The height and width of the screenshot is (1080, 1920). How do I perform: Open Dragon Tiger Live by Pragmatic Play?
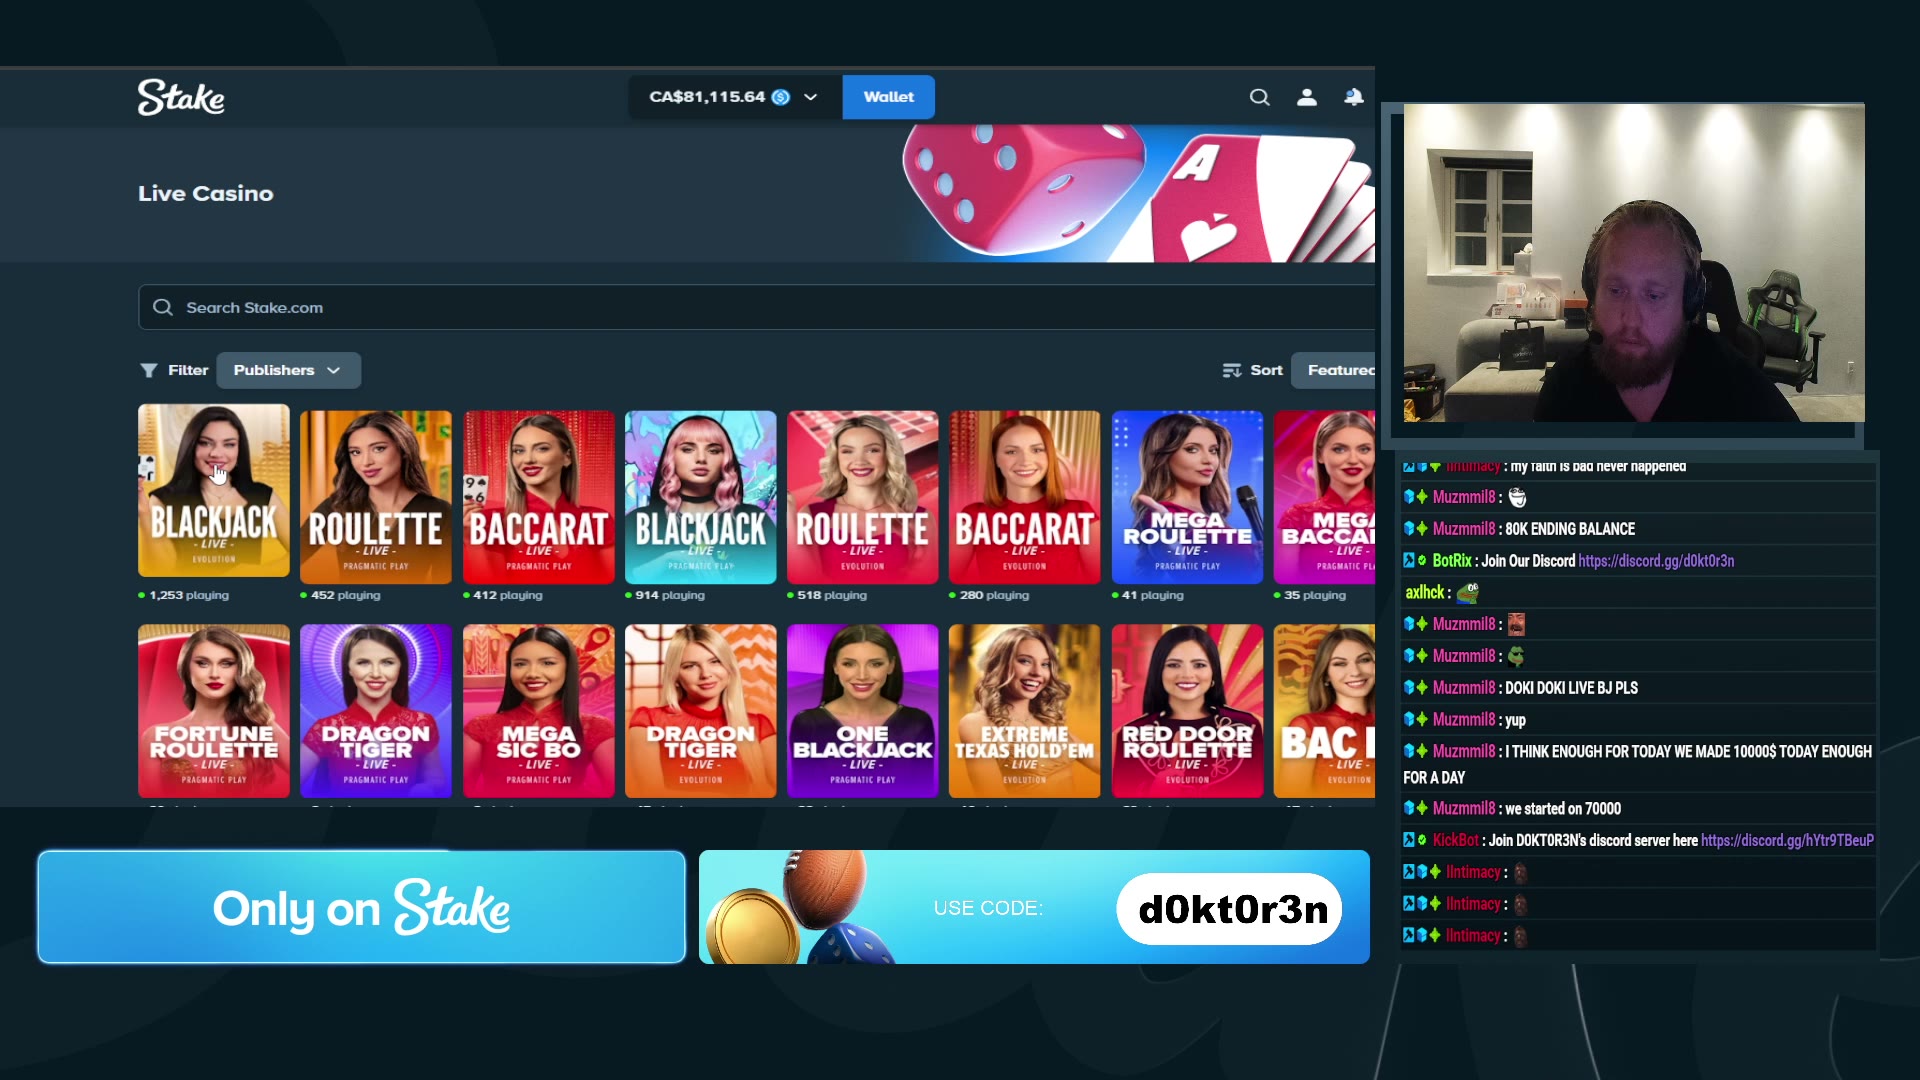[x=376, y=711]
